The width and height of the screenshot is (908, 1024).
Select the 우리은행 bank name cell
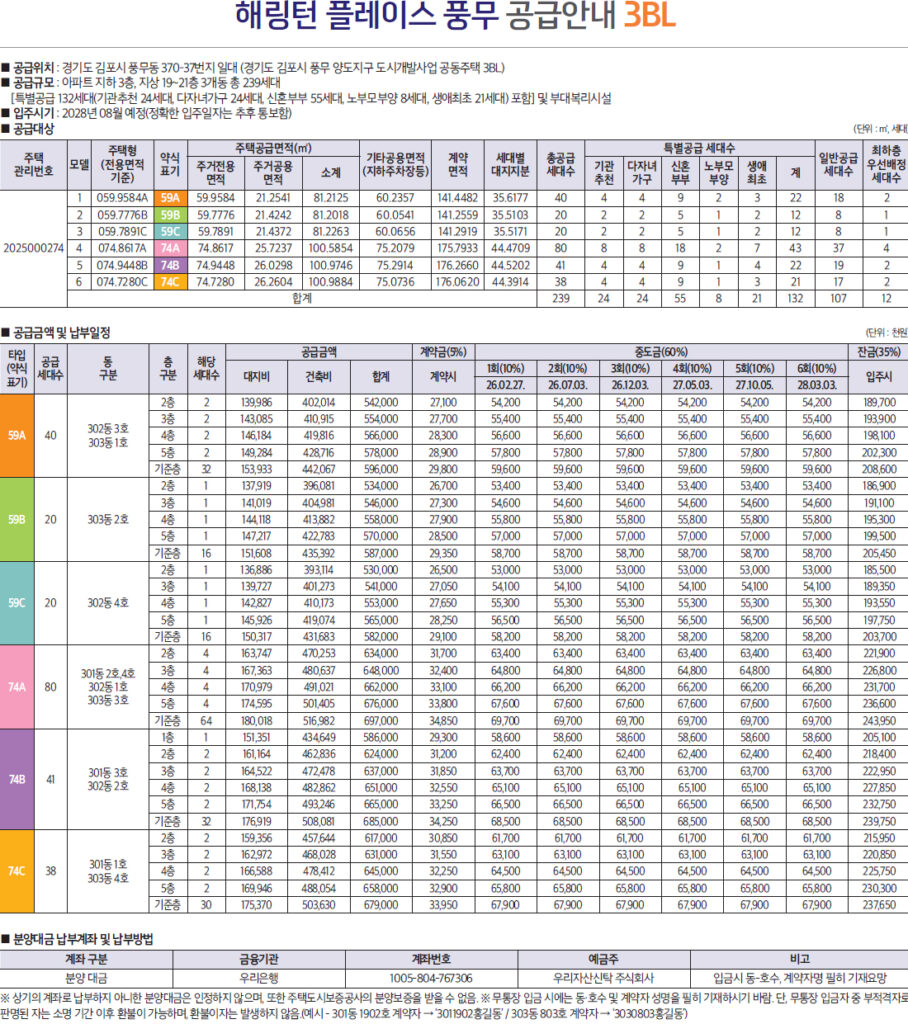tap(263, 978)
